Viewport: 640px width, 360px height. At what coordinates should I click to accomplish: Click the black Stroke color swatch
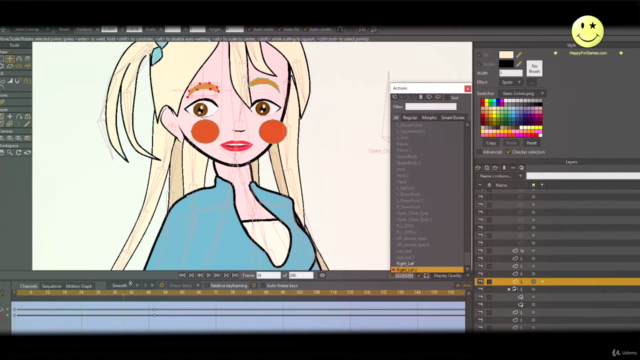(506, 64)
